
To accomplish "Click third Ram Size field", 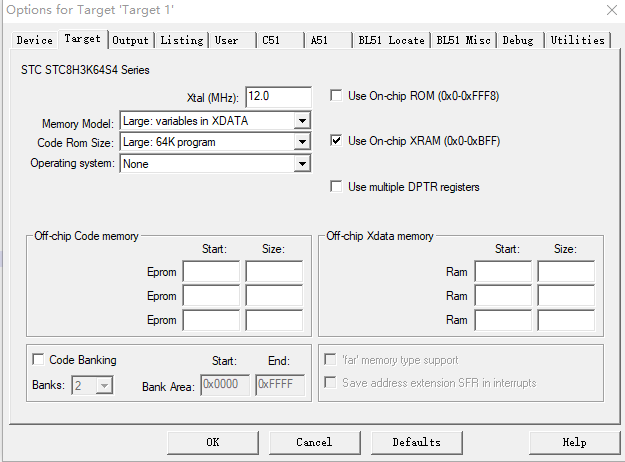I will tap(566, 320).
